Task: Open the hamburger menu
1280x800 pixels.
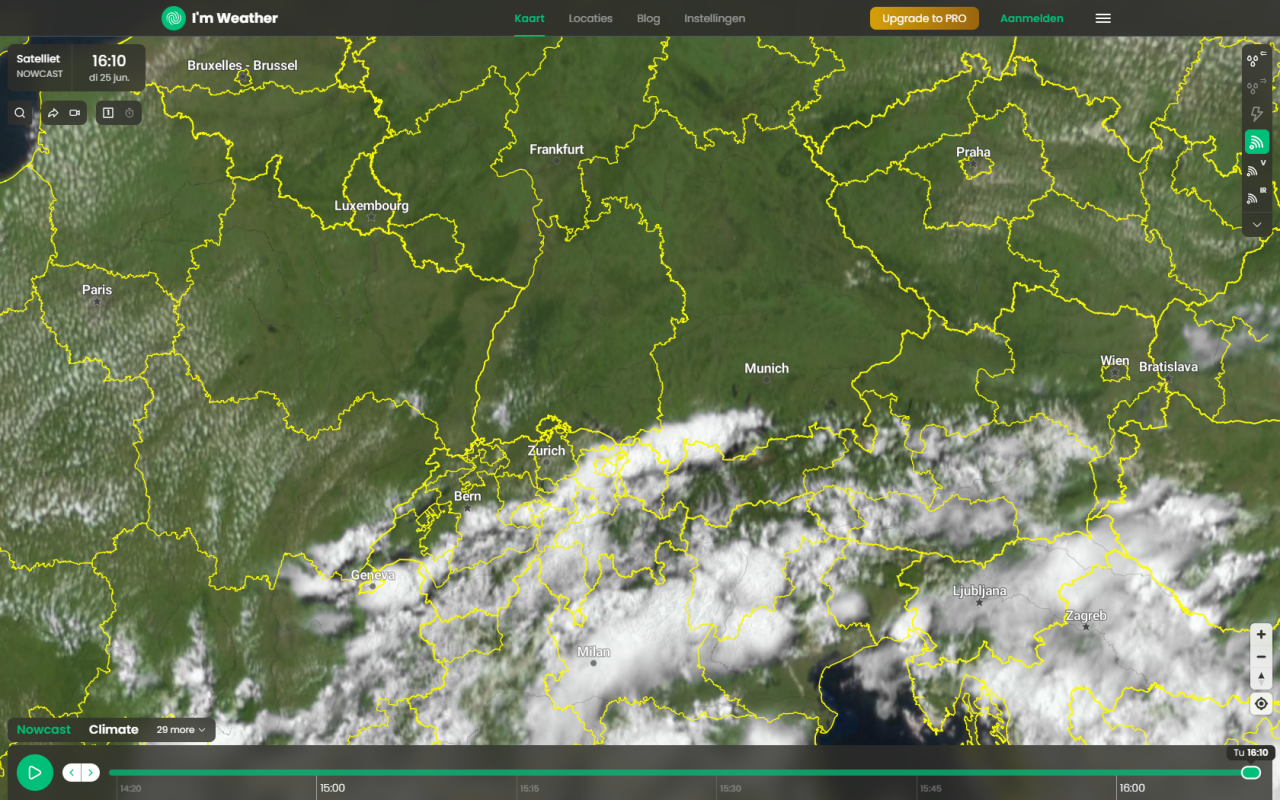Action: [x=1103, y=18]
